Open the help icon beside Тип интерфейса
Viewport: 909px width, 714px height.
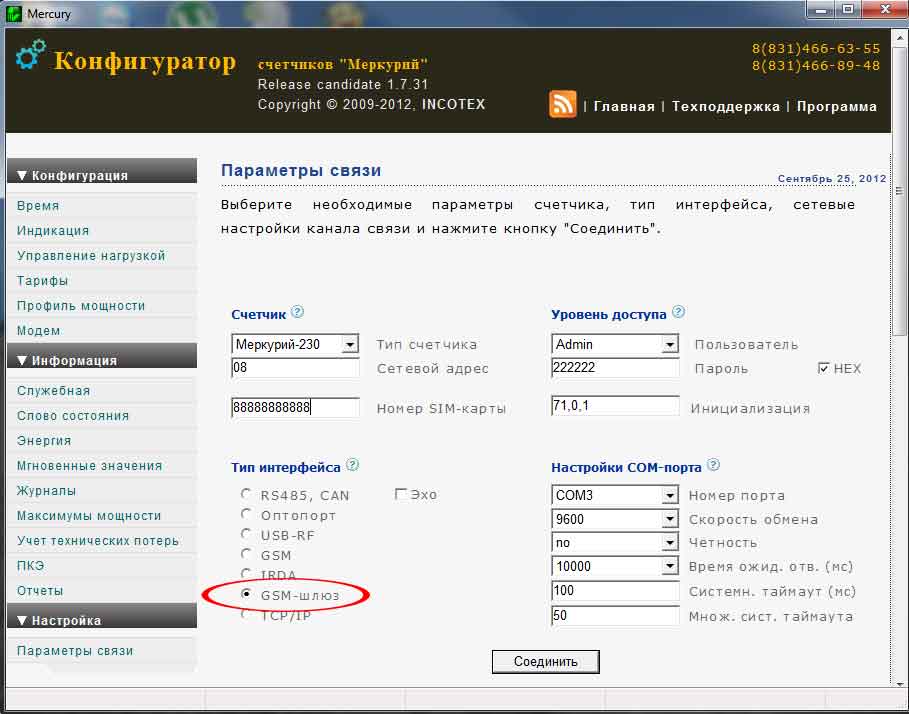click(350, 466)
